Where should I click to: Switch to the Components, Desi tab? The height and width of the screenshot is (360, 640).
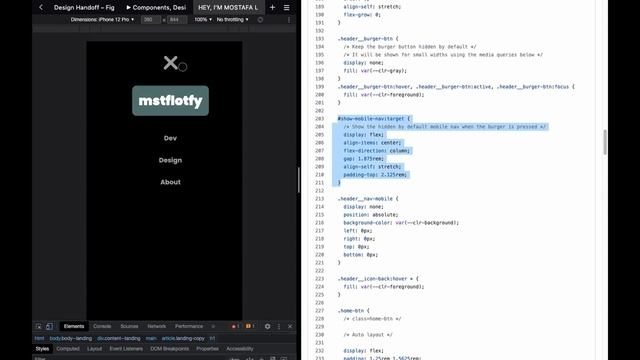click(x=156, y=7)
